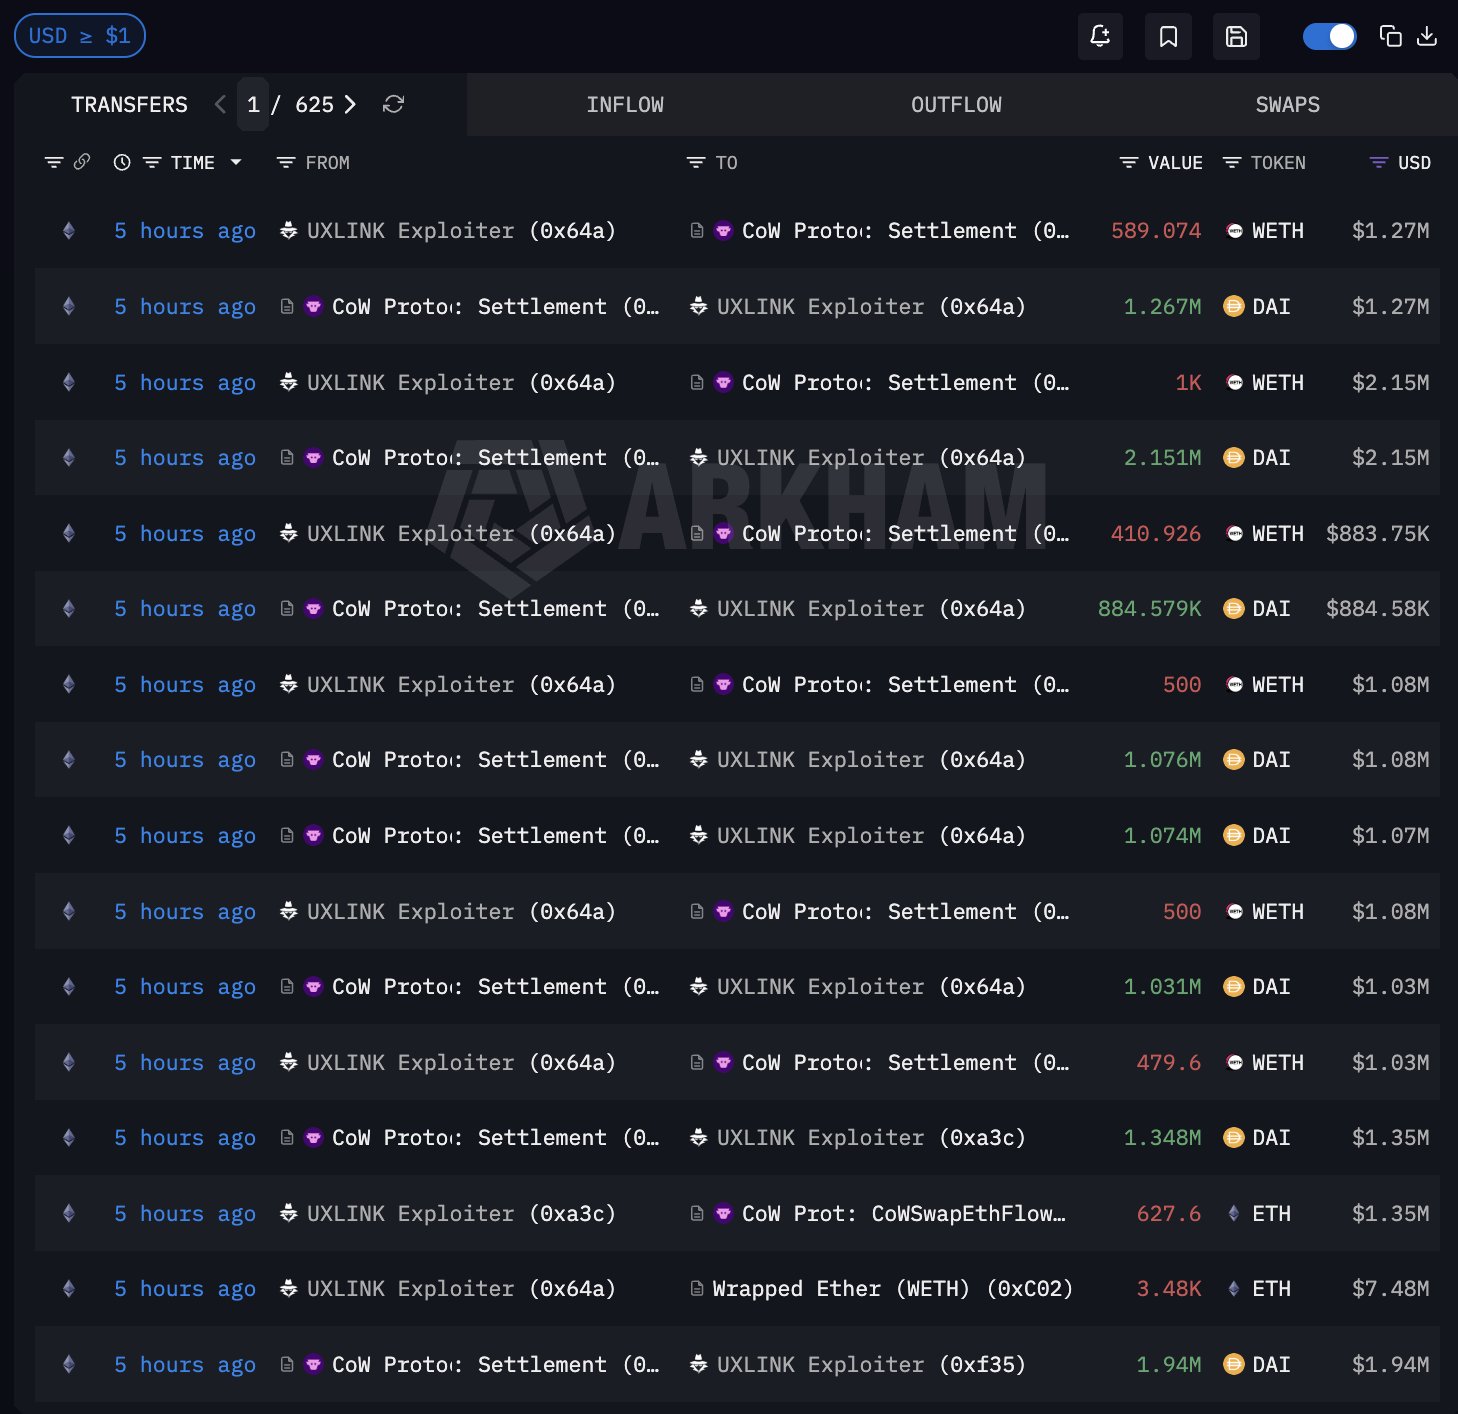Click the contract icon beside Wrapped Ether

pos(697,1289)
